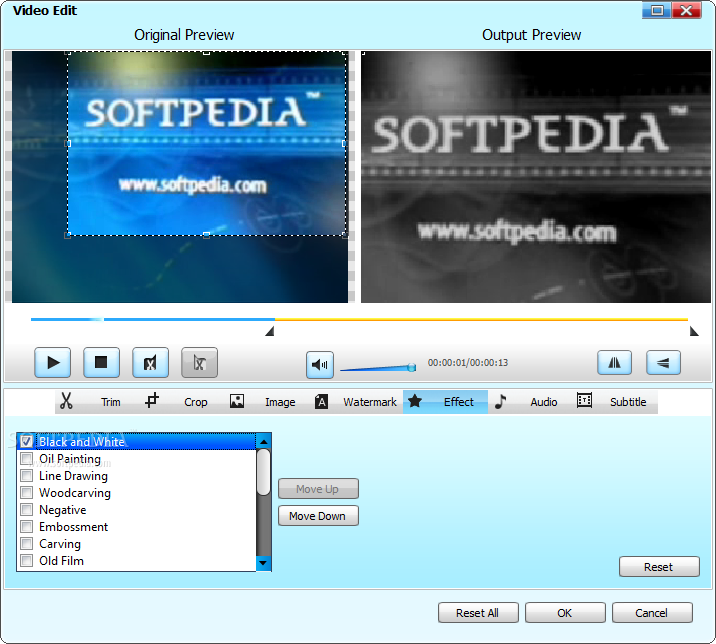
Task: Enable the Oil Painting effect checkbox
Action: coord(26,458)
